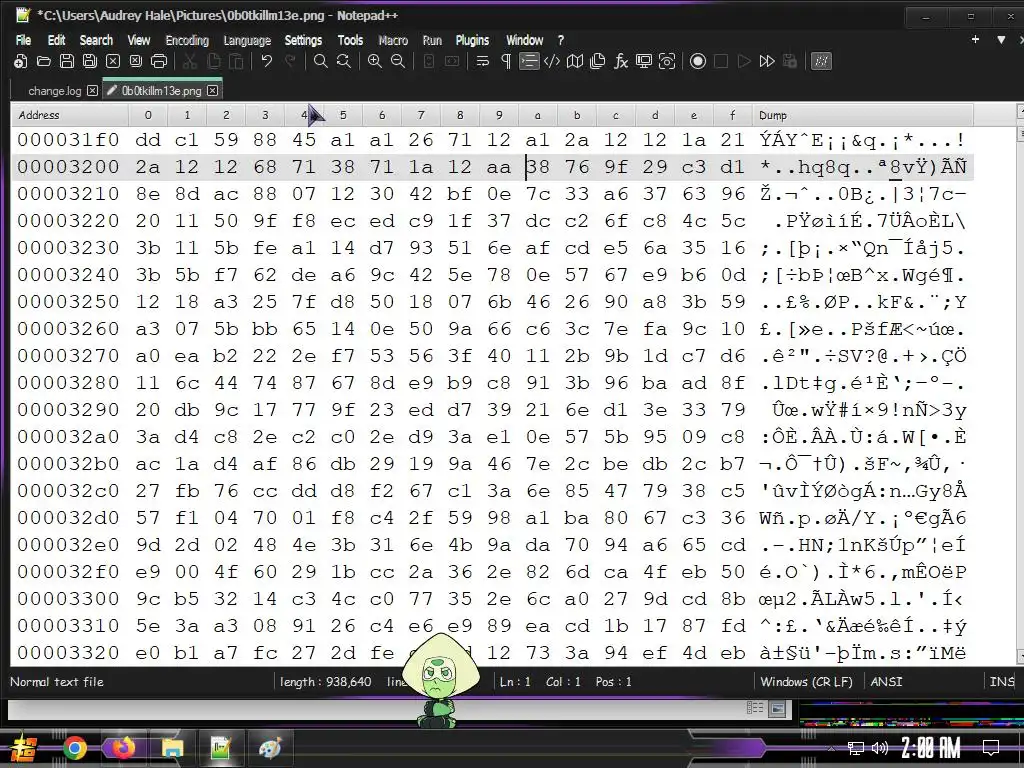Close the change.log tab

[93, 91]
